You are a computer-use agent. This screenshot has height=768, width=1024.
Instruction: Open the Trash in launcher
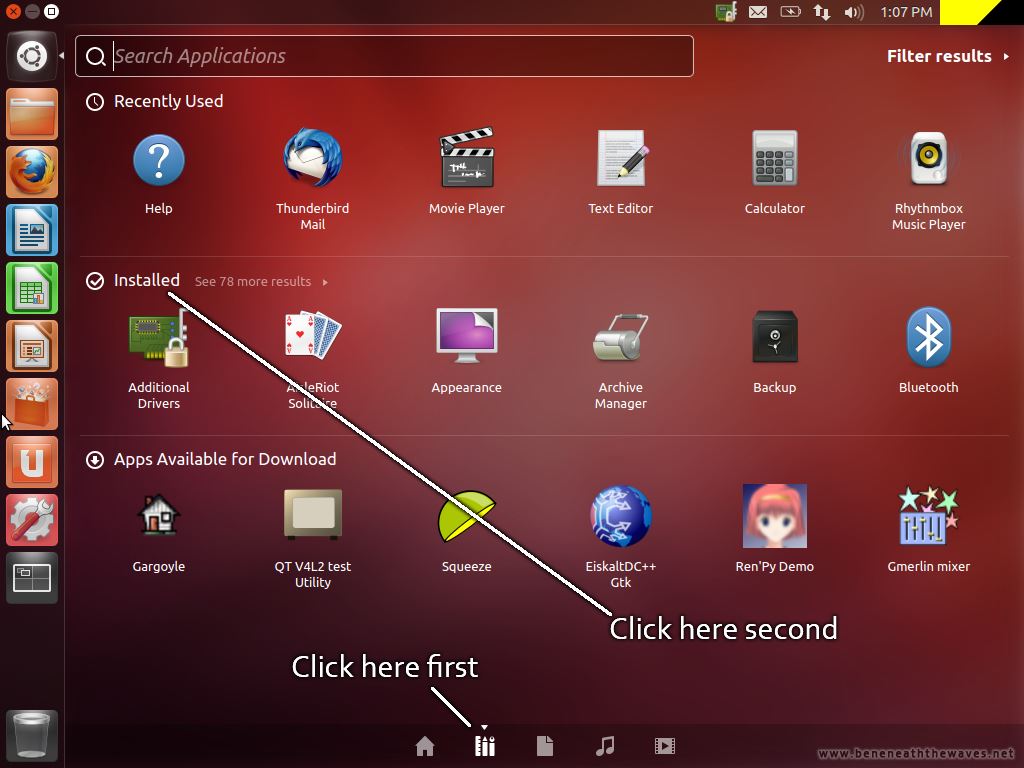(32, 735)
